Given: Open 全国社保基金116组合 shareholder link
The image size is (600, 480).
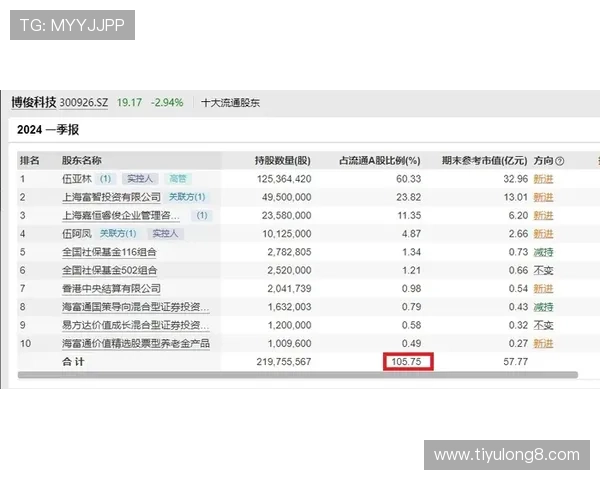Looking at the screenshot, I should click(x=109, y=252).
